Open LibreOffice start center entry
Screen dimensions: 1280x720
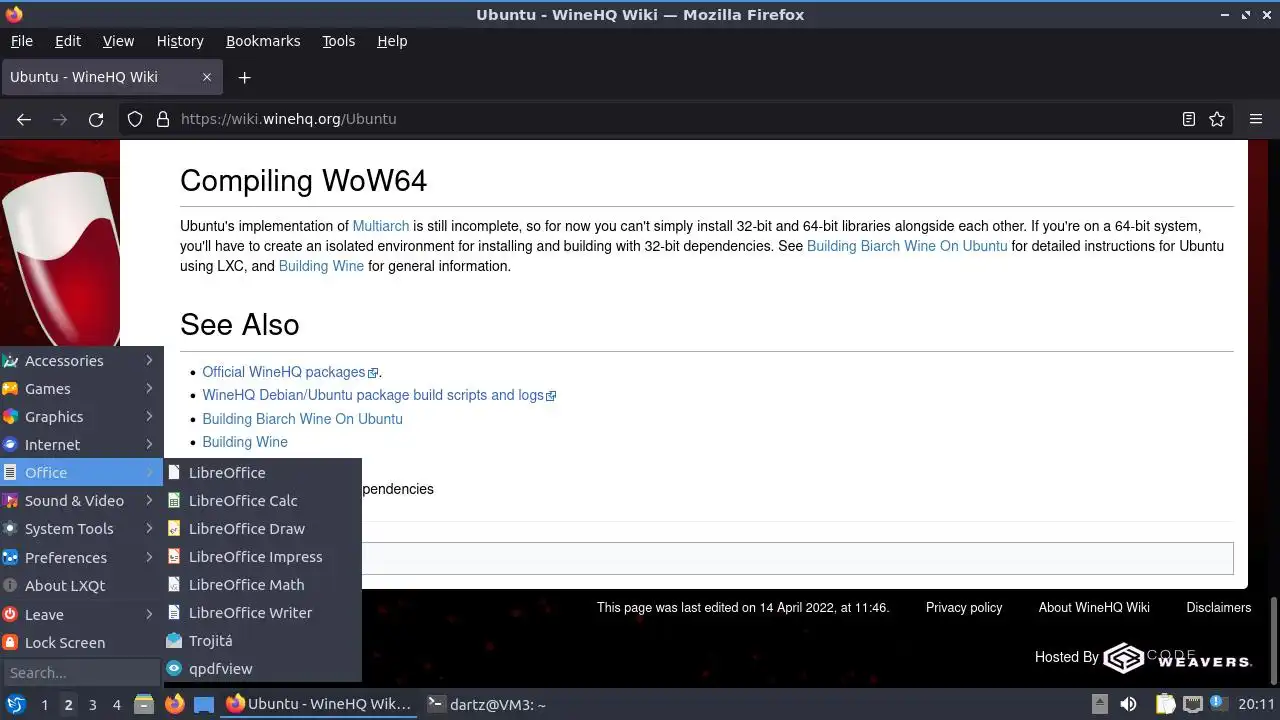pyautogui.click(x=262, y=473)
